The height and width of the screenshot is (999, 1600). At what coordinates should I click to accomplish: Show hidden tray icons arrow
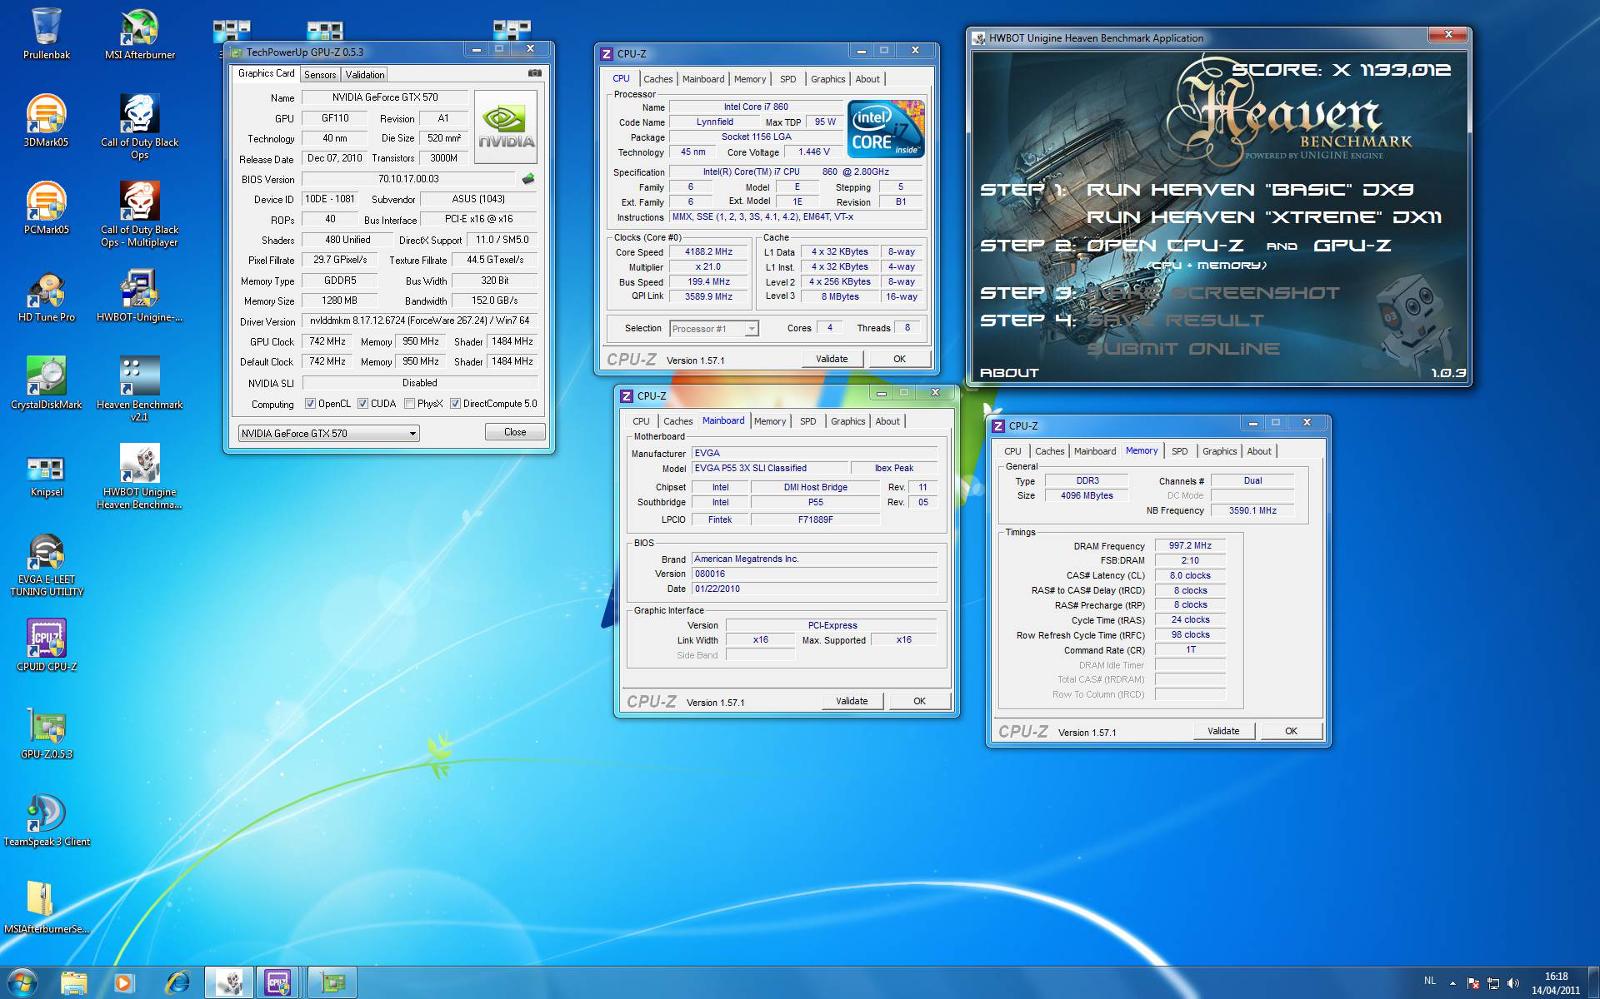pos(1453,983)
